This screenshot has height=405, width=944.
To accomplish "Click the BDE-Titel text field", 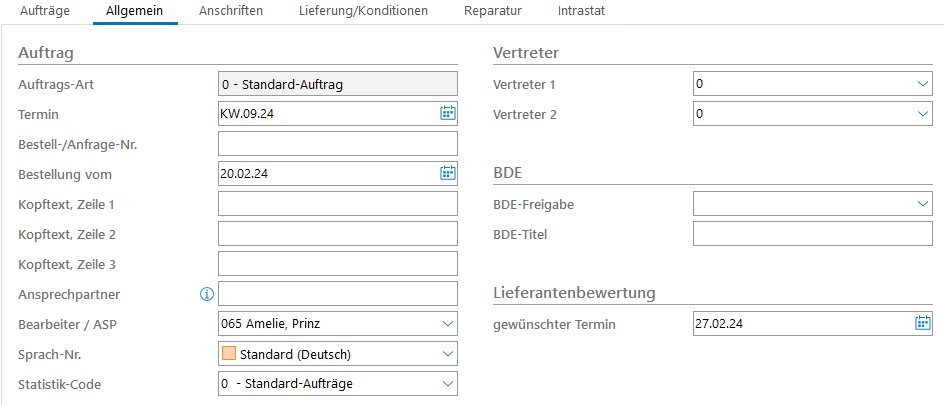I will coord(812,234).
